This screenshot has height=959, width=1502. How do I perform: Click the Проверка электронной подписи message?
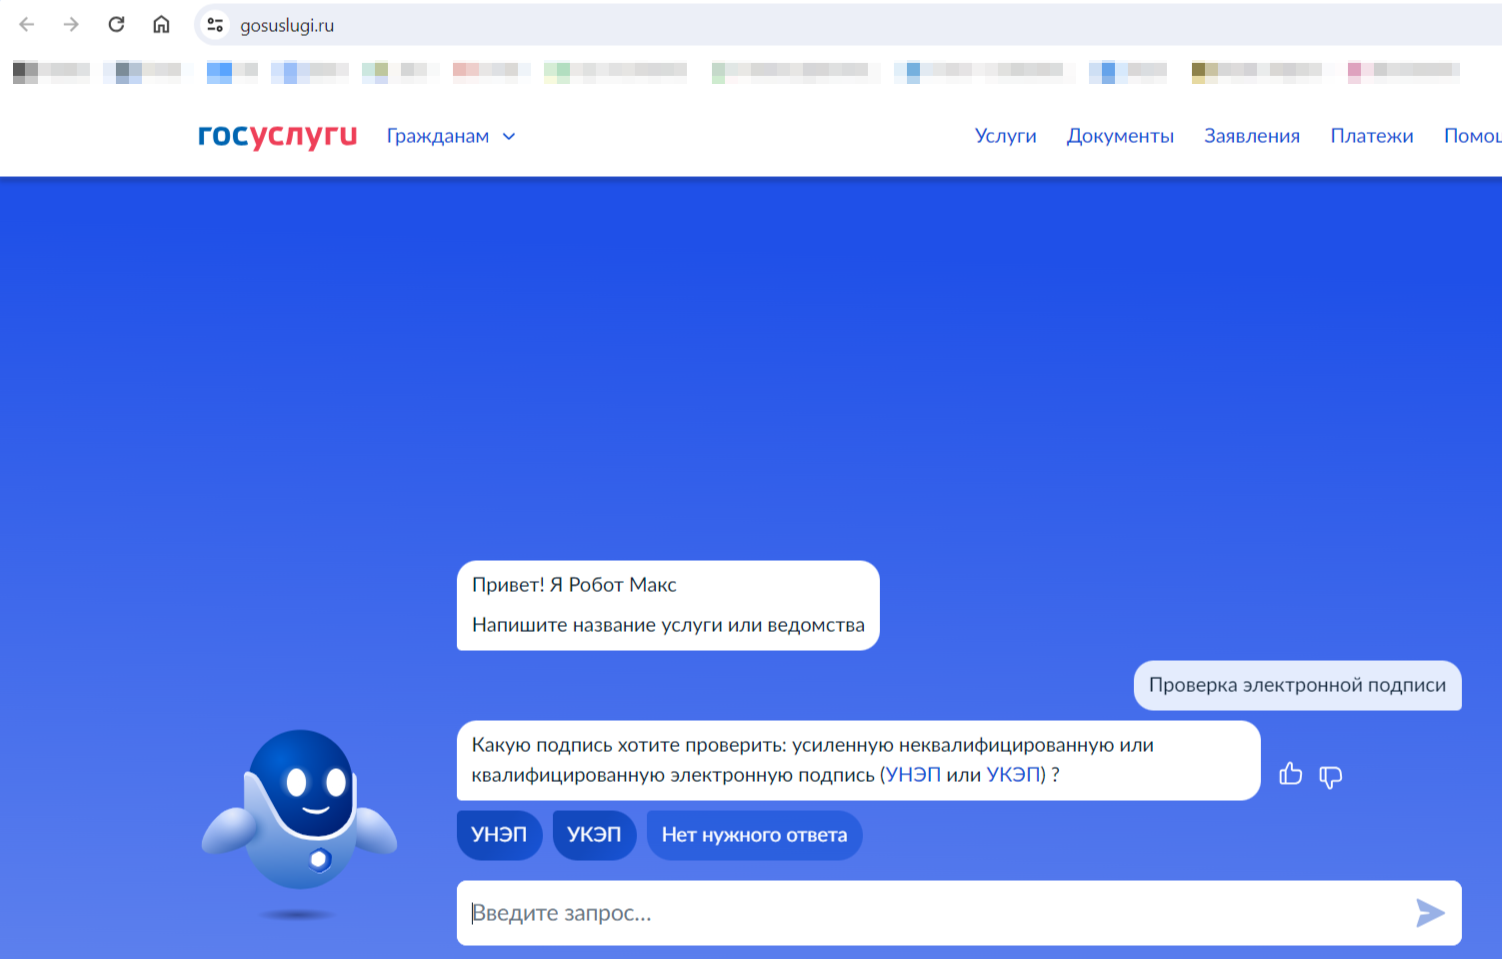coord(1297,685)
